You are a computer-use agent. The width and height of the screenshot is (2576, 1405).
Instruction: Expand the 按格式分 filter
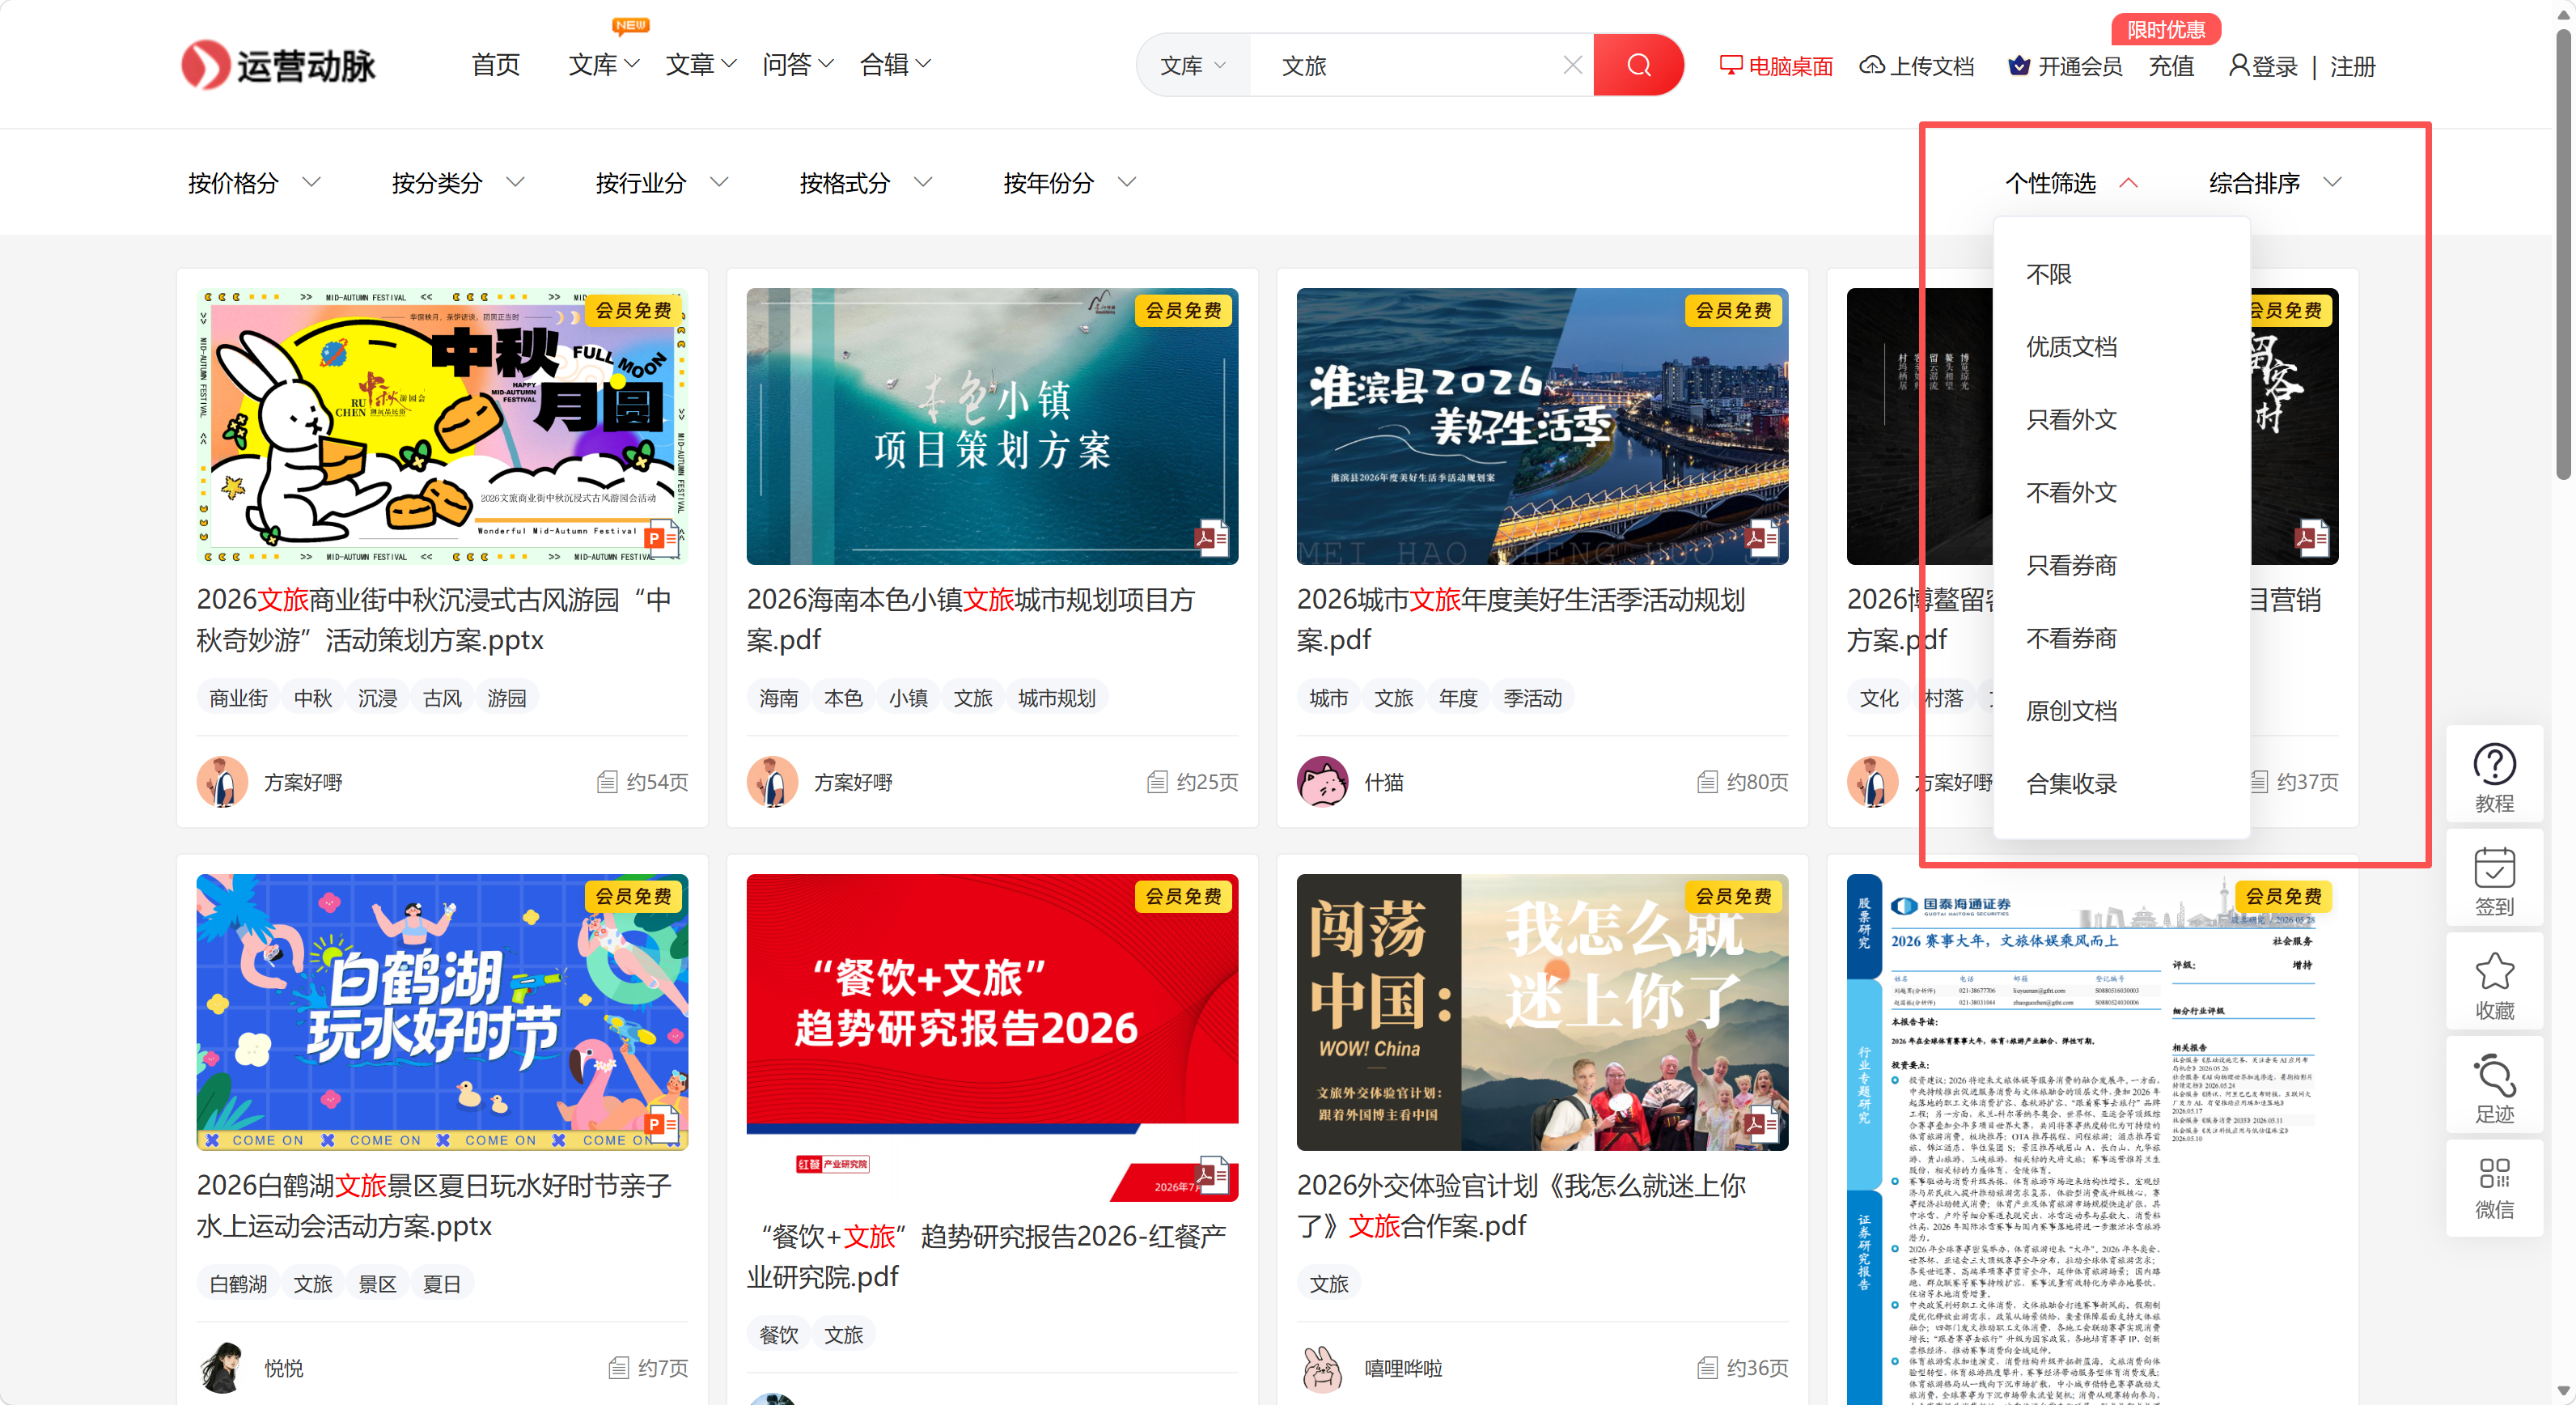(866, 183)
